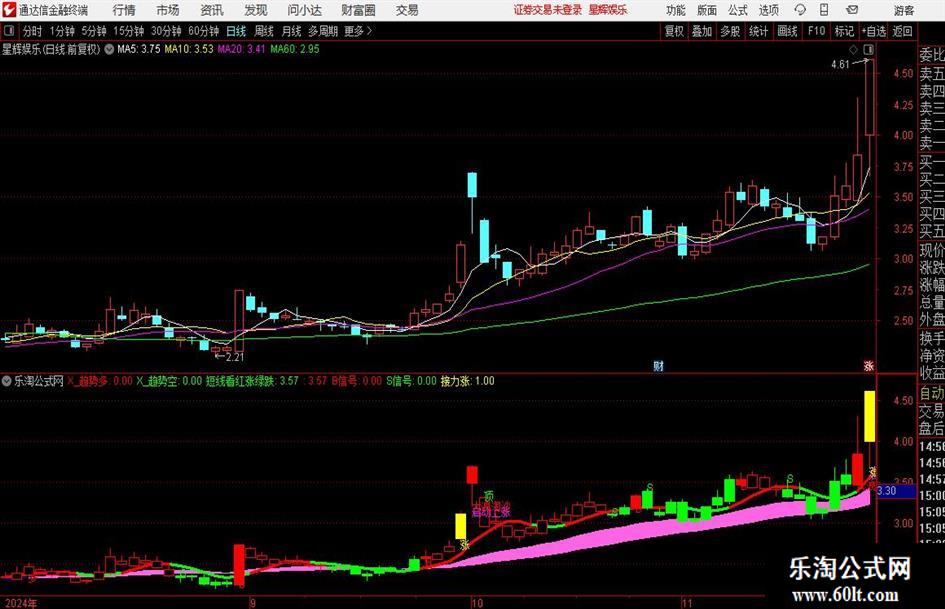
Task: Click the diamond icon above the chart
Action: (x=853, y=49)
